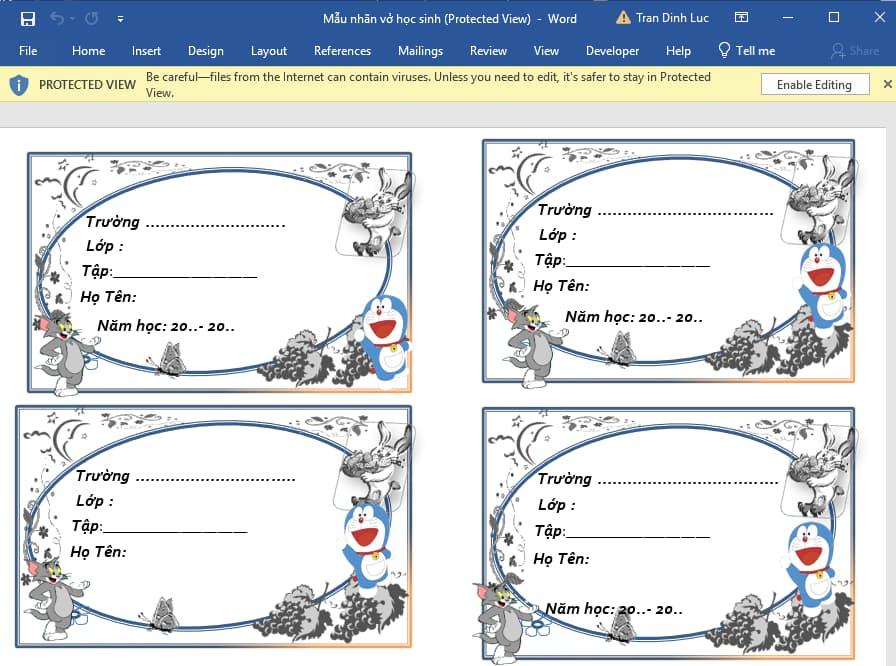Minimize the Word window
Screen dimensions: 896x666
point(788,18)
